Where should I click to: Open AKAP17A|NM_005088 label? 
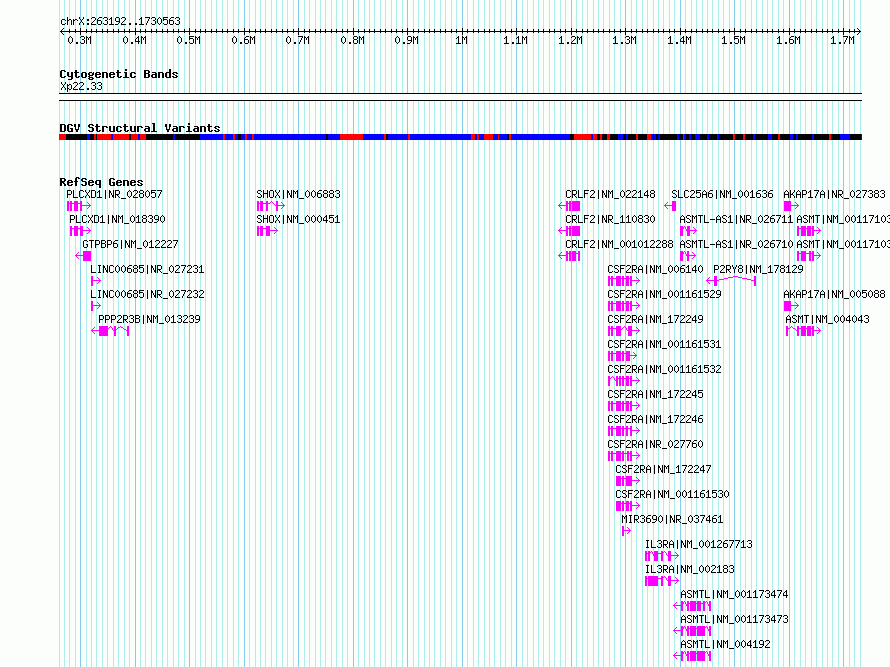[x=834, y=294]
